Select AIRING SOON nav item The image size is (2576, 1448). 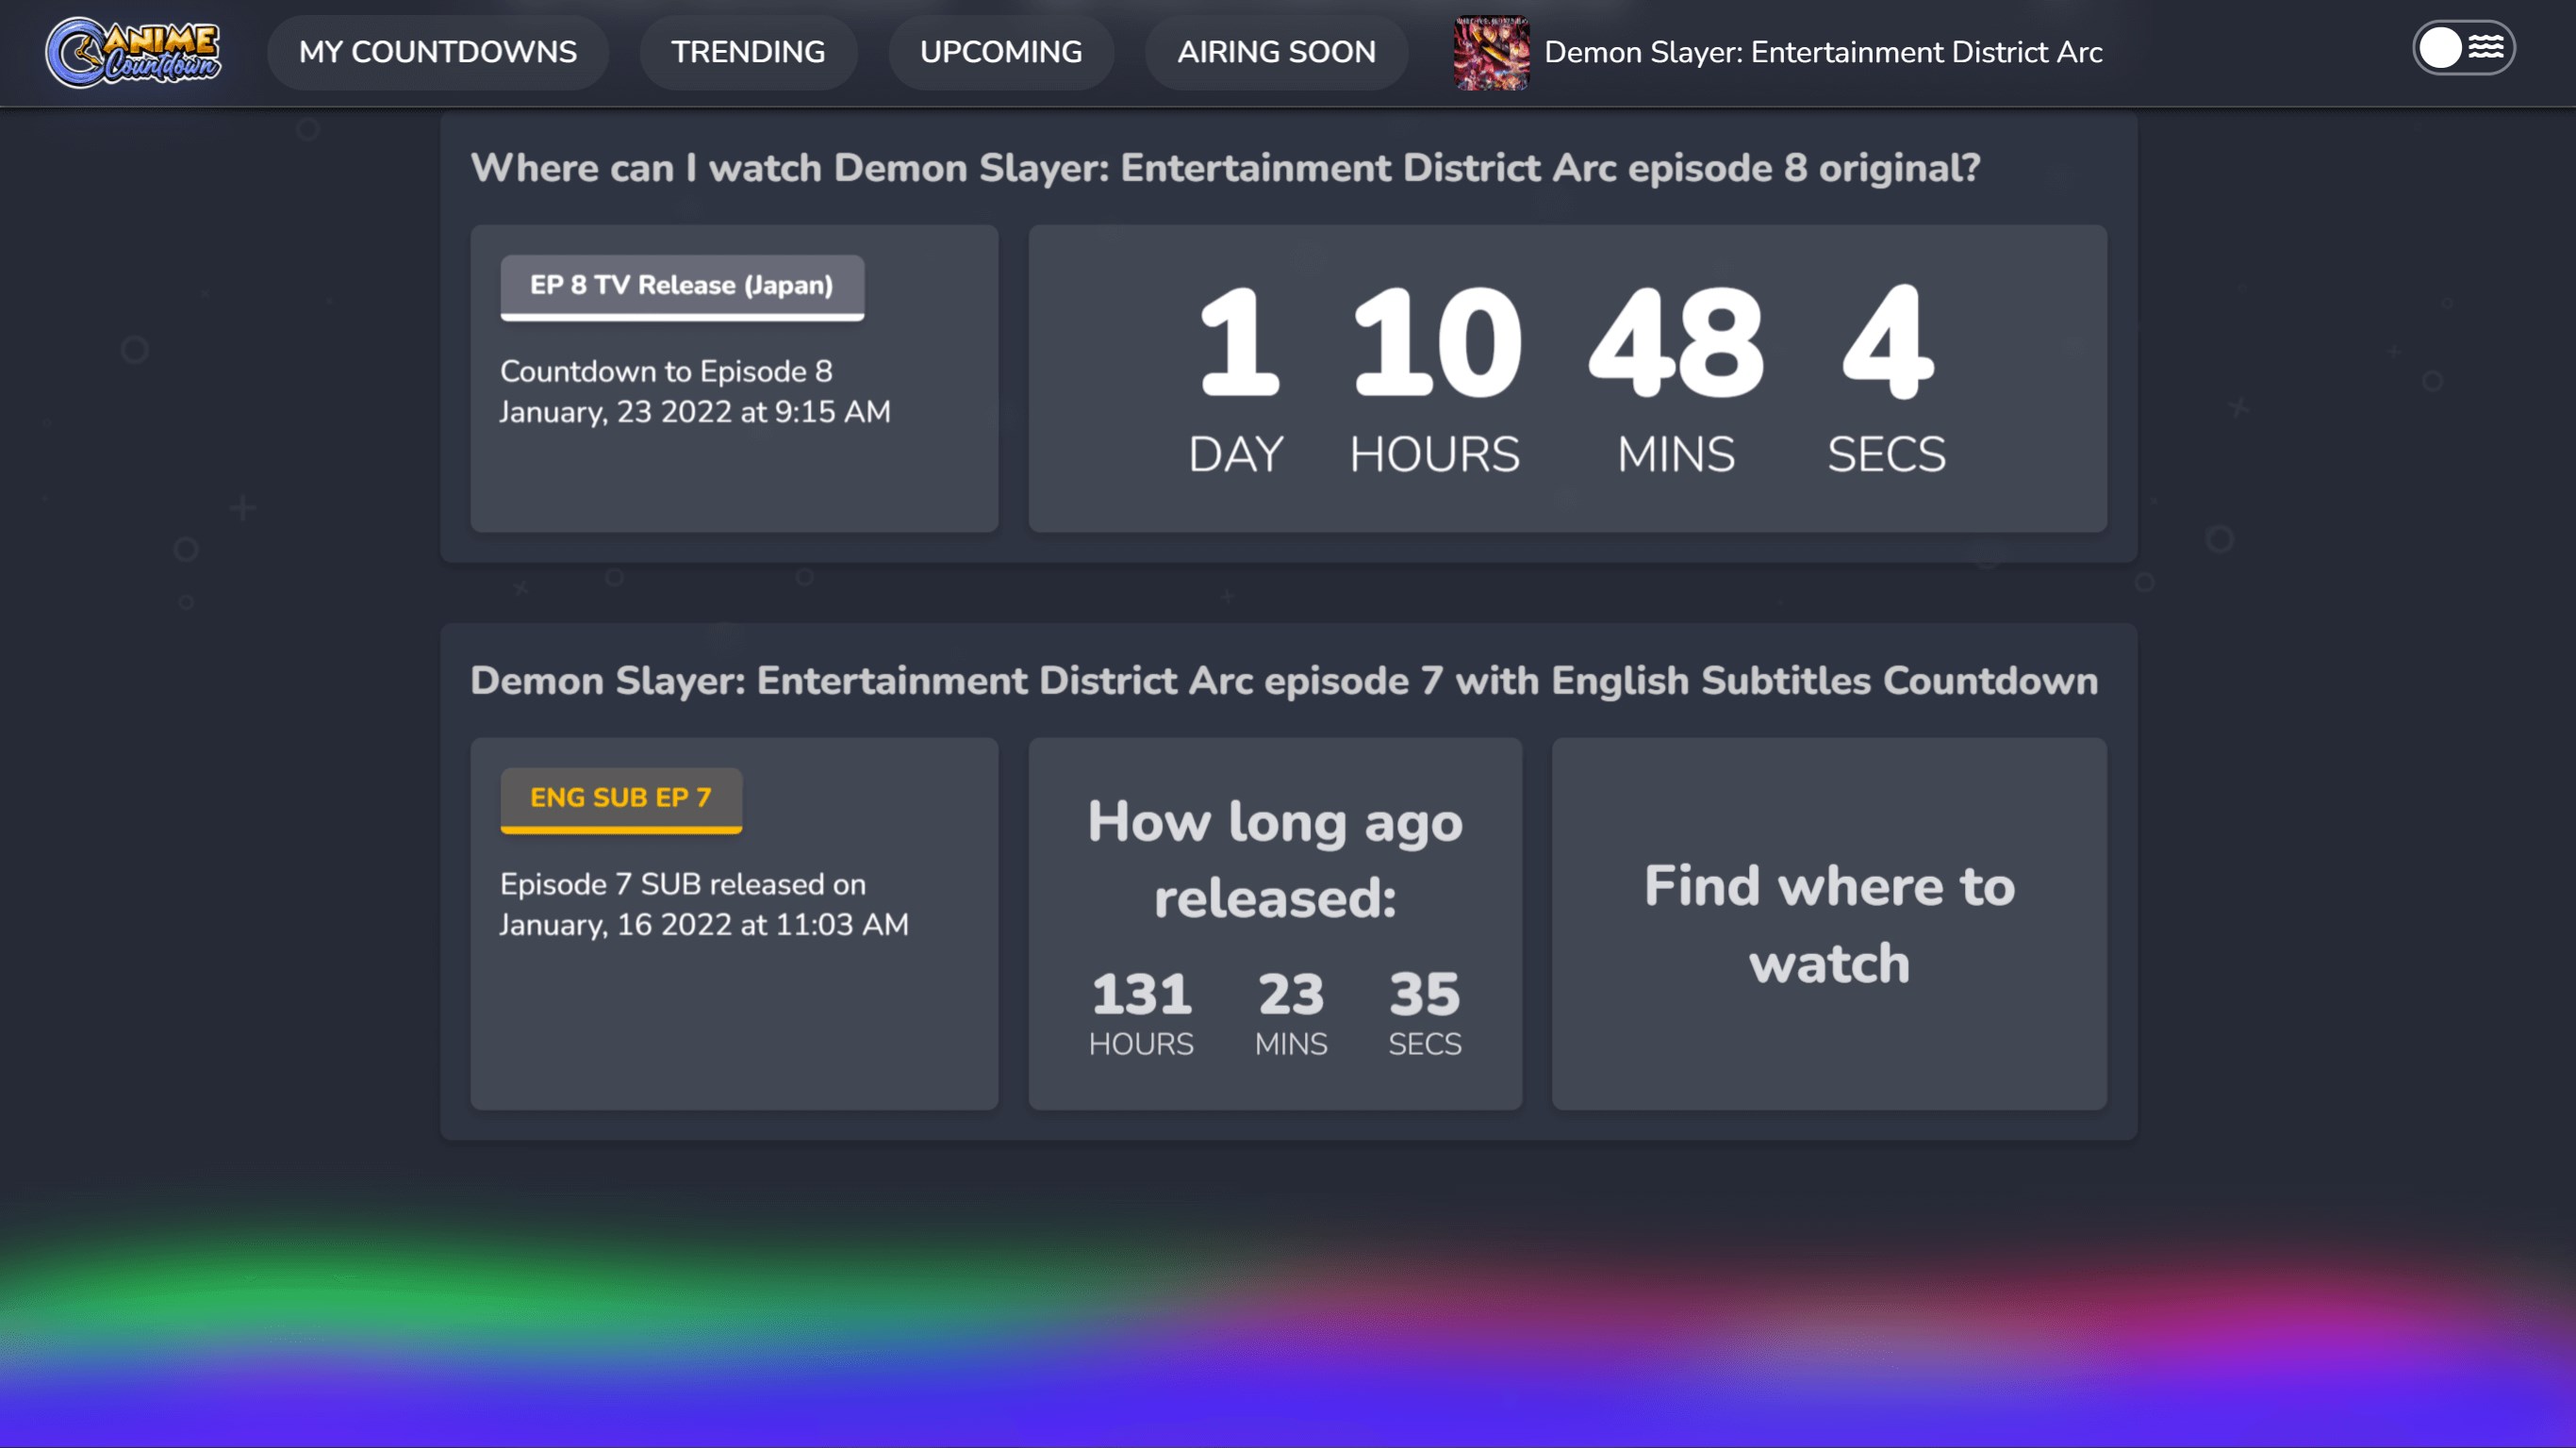point(1275,52)
